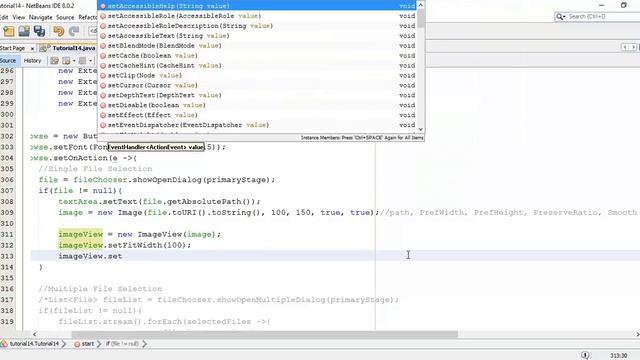Click the 313:30 cursor position in status bar
The height and width of the screenshot is (360, 640).
(618, 356)
